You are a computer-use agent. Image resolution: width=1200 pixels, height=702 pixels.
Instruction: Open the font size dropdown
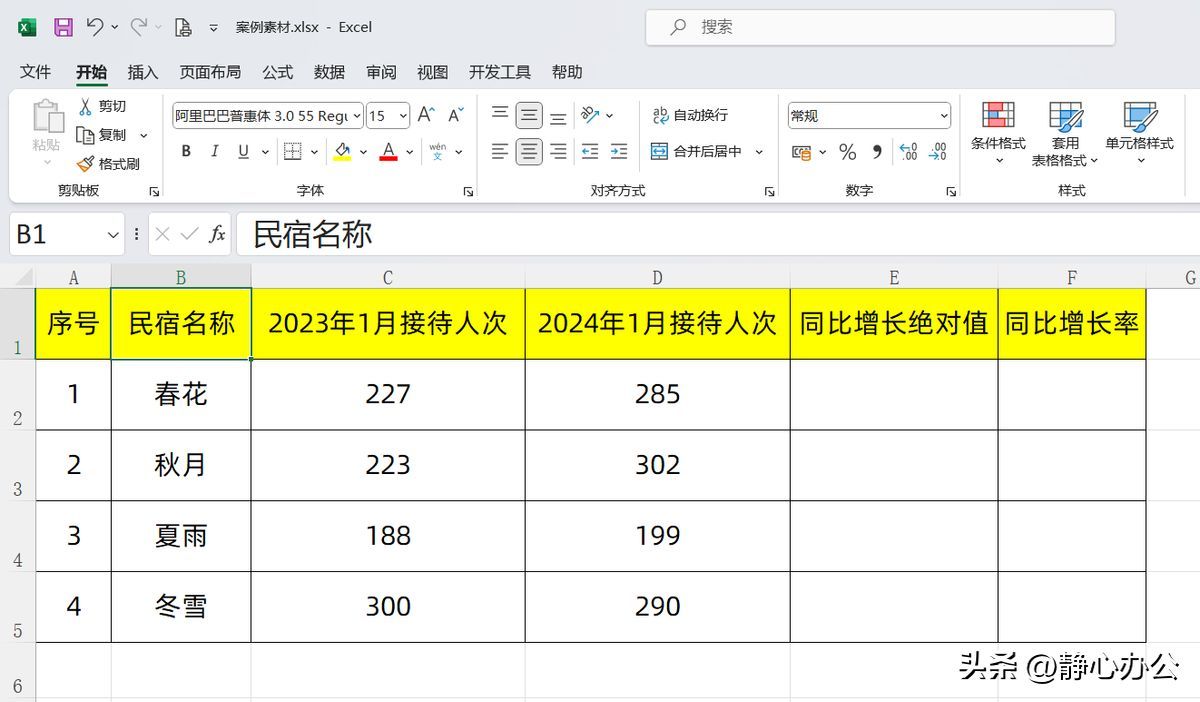coord(401,115)
